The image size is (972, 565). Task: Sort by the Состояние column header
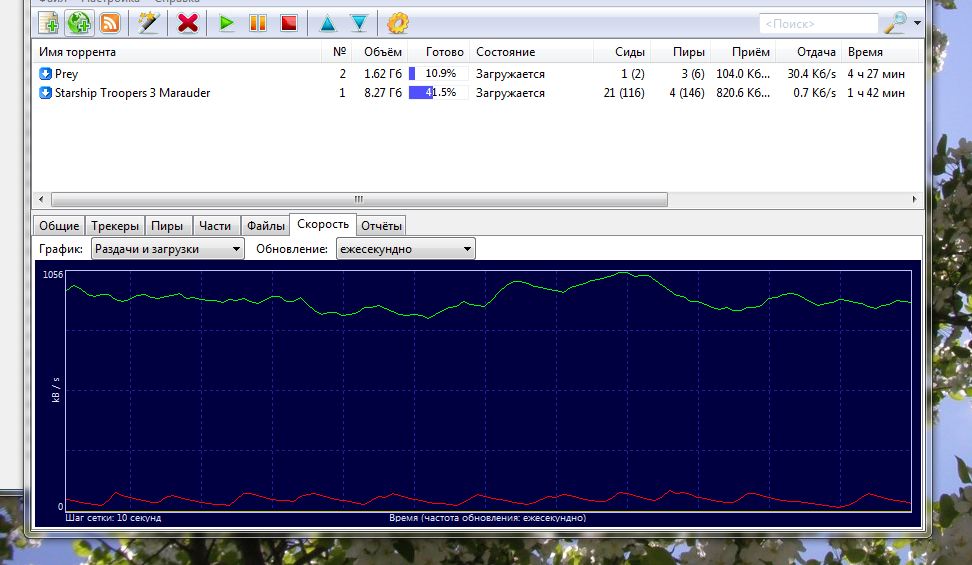(505, 52)
